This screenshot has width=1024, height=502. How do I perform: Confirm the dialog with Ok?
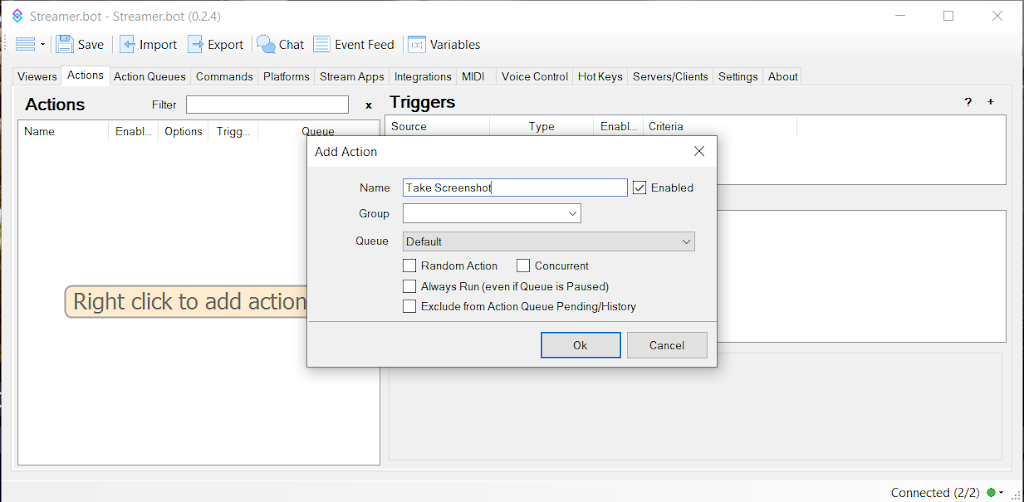pos(580,345)
